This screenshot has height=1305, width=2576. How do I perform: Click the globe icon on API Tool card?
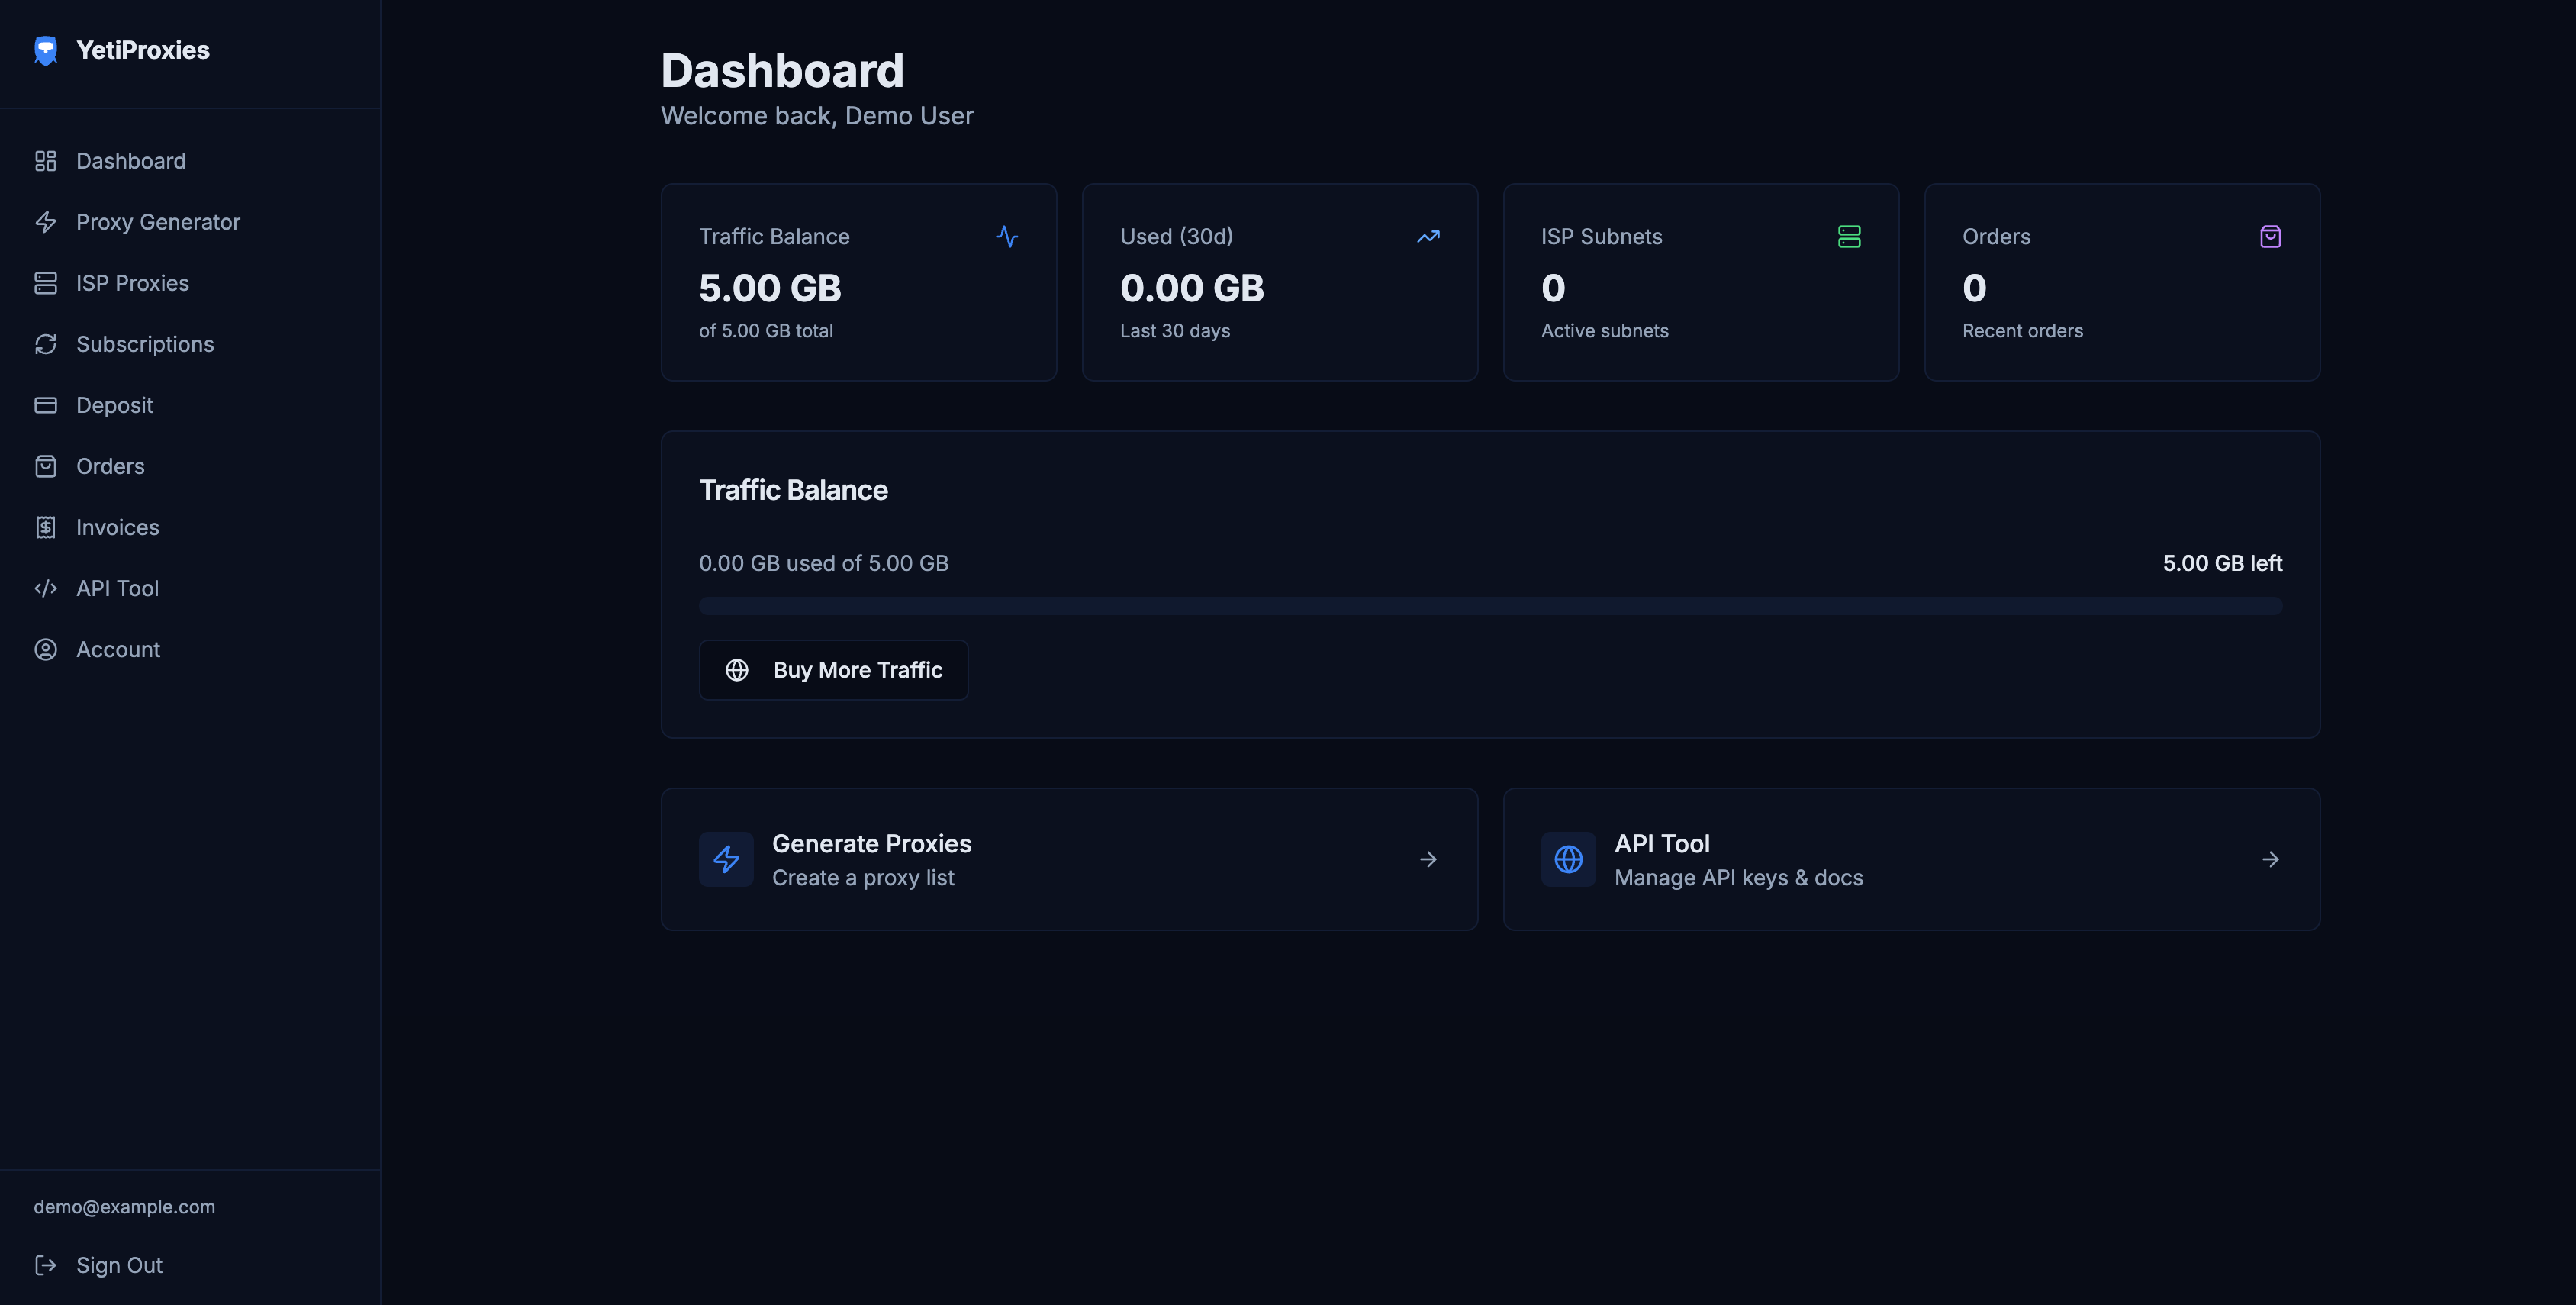[x=1568, y=859]
